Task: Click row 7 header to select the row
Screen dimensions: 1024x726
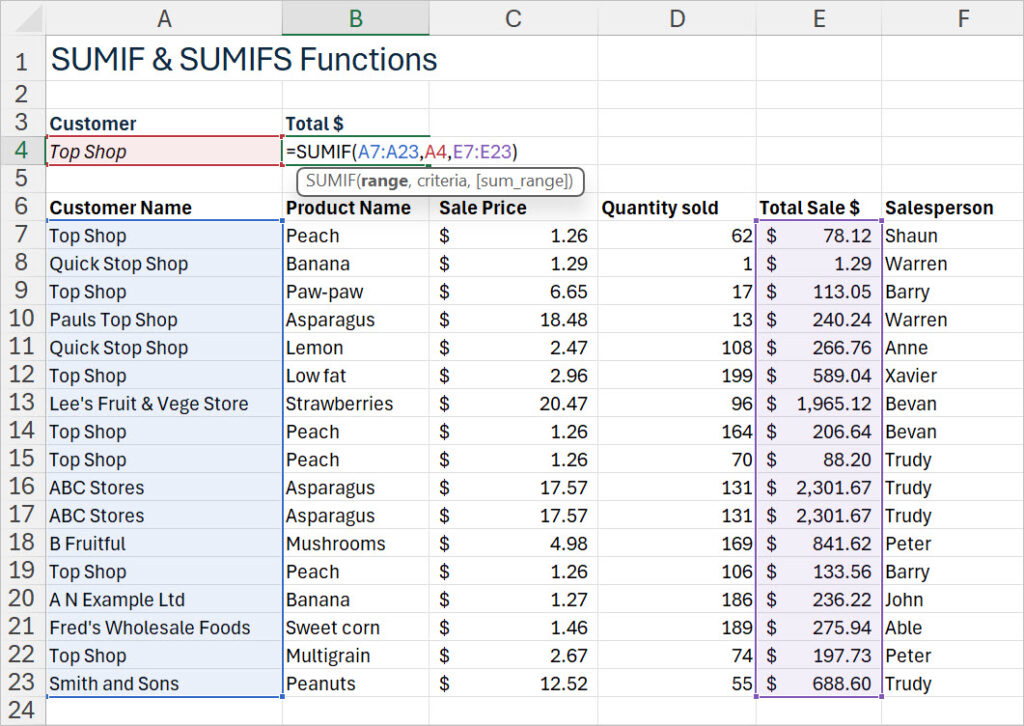Action: pos(22,235)
